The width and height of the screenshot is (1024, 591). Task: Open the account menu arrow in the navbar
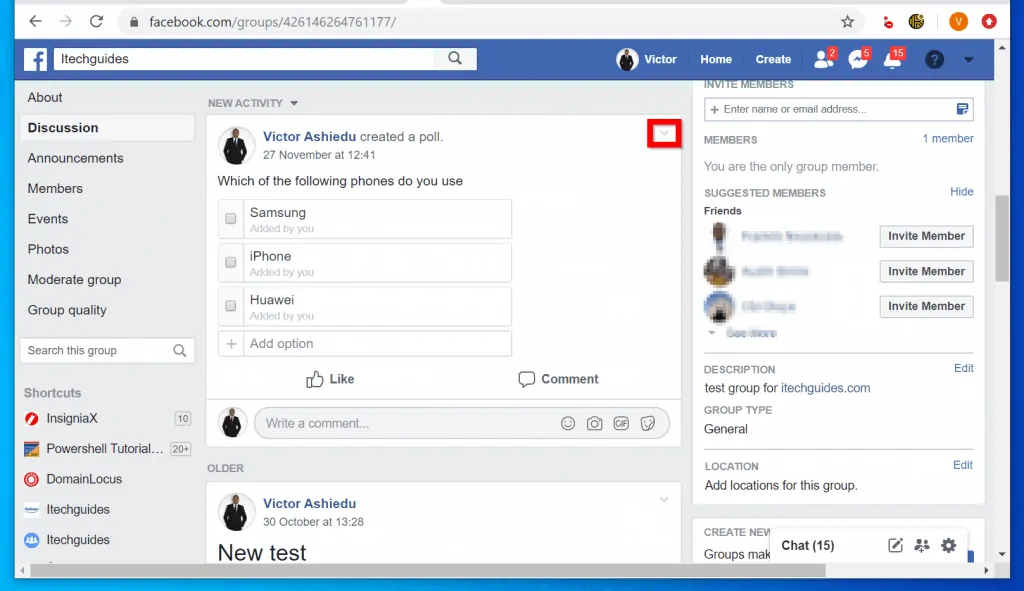click(x=968, y=59)
